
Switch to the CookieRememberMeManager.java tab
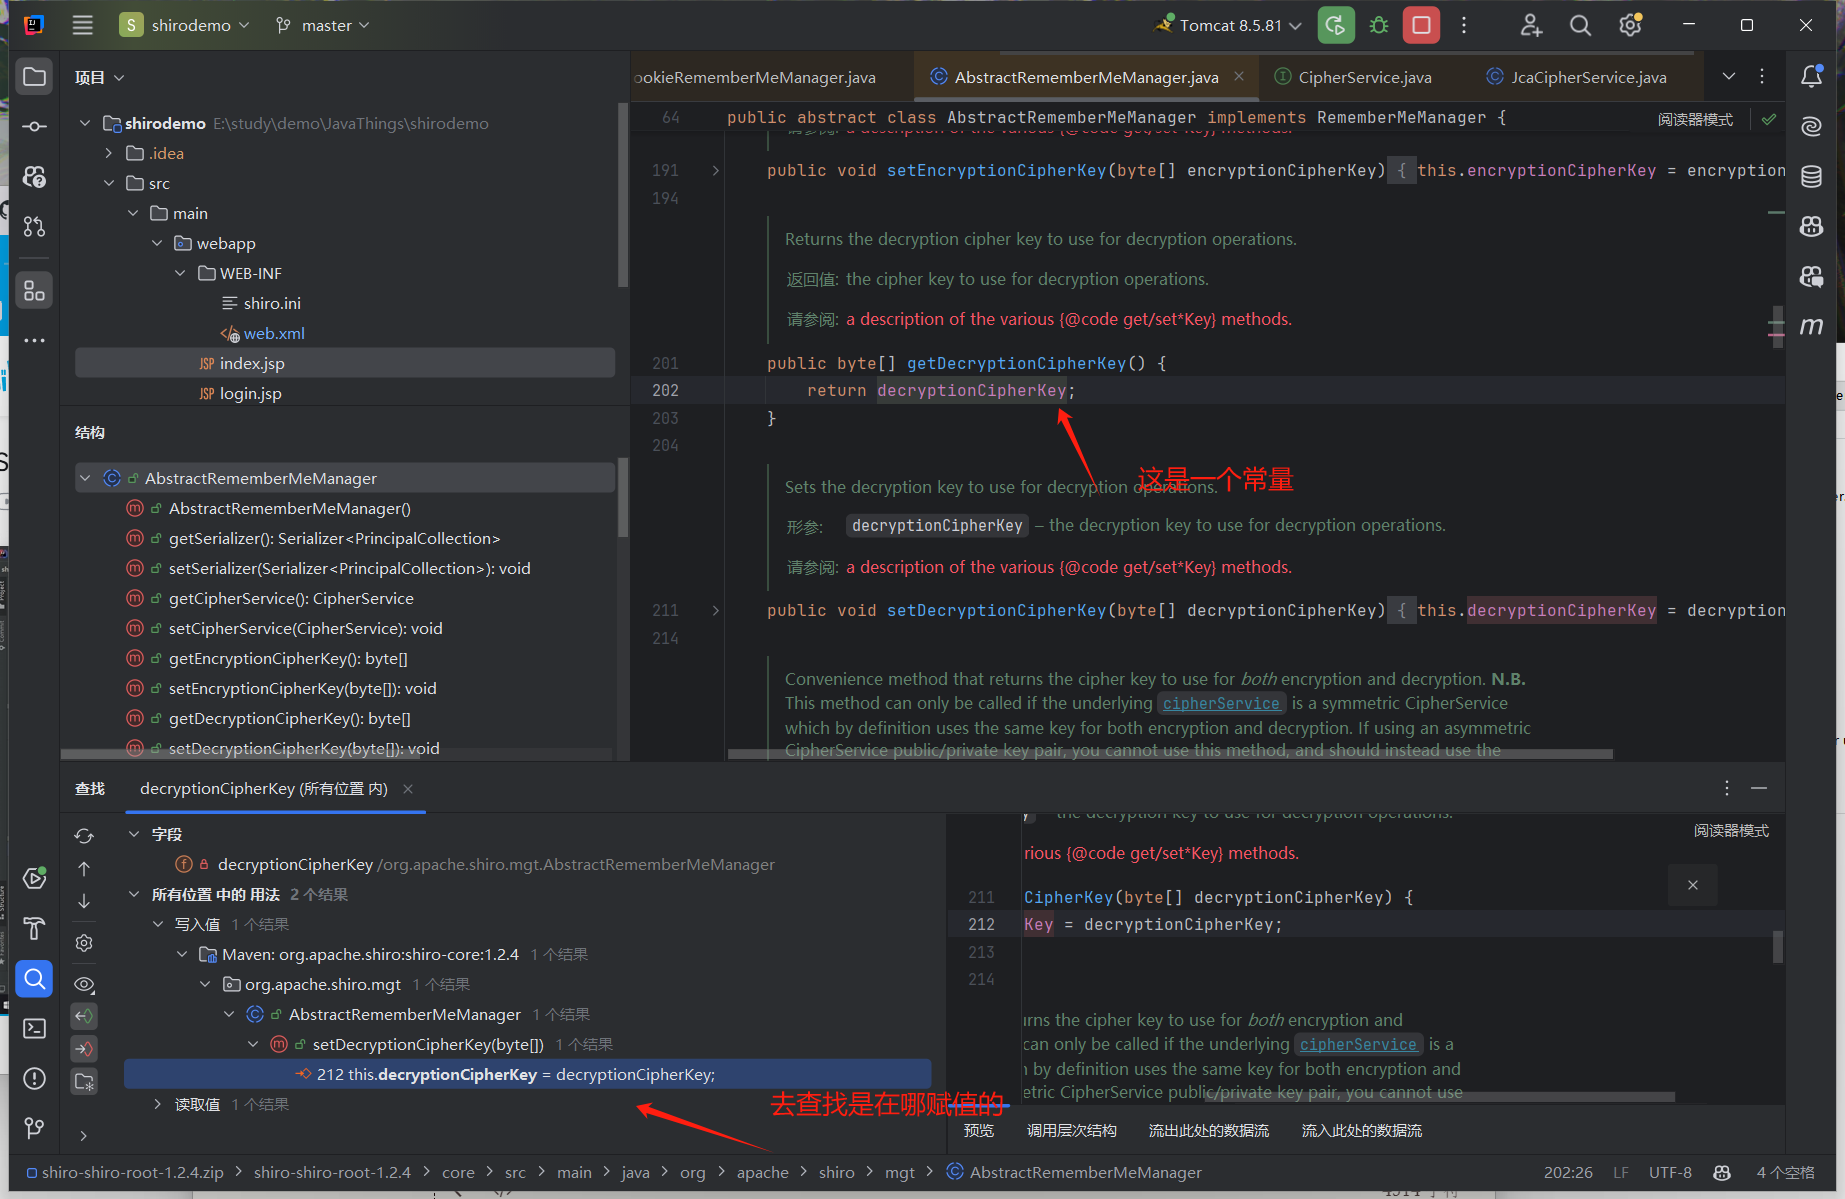click(x=755, y=77)
